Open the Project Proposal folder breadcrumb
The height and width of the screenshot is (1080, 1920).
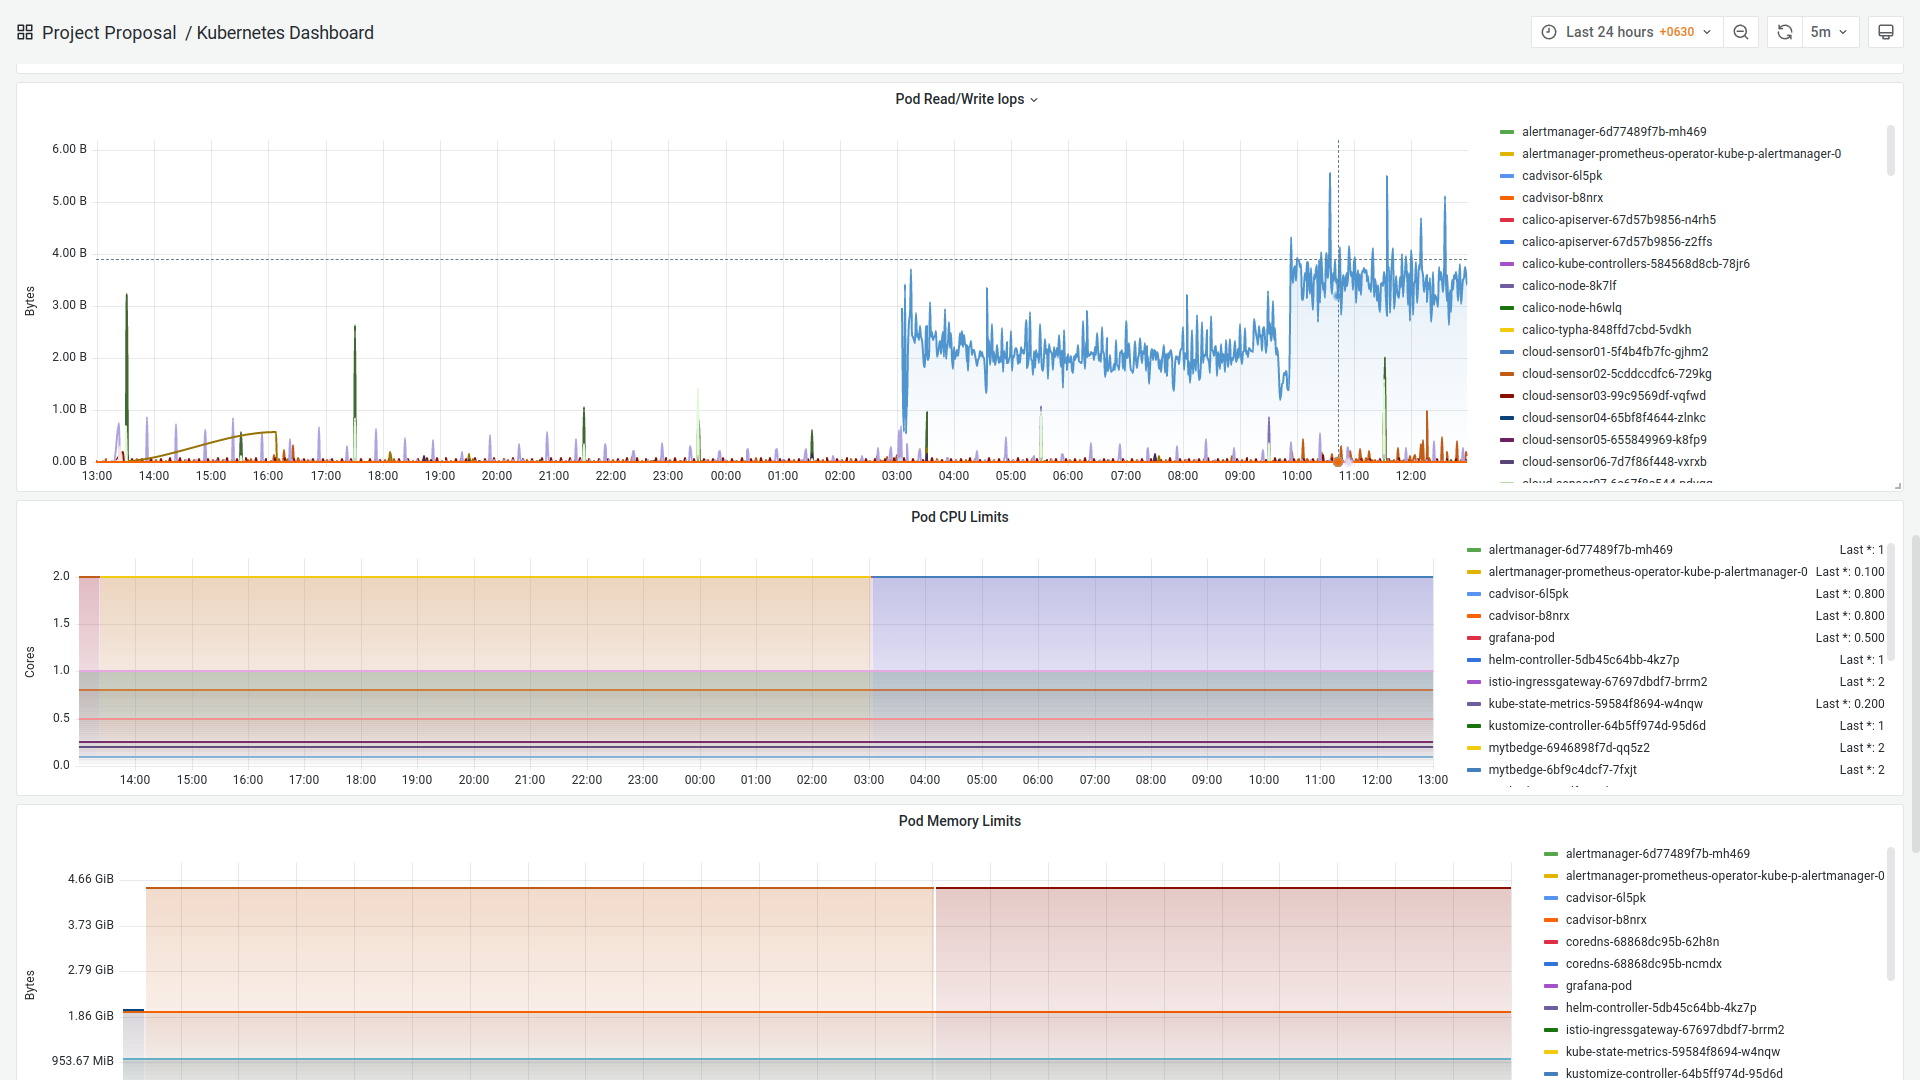(x=109, y=33)
